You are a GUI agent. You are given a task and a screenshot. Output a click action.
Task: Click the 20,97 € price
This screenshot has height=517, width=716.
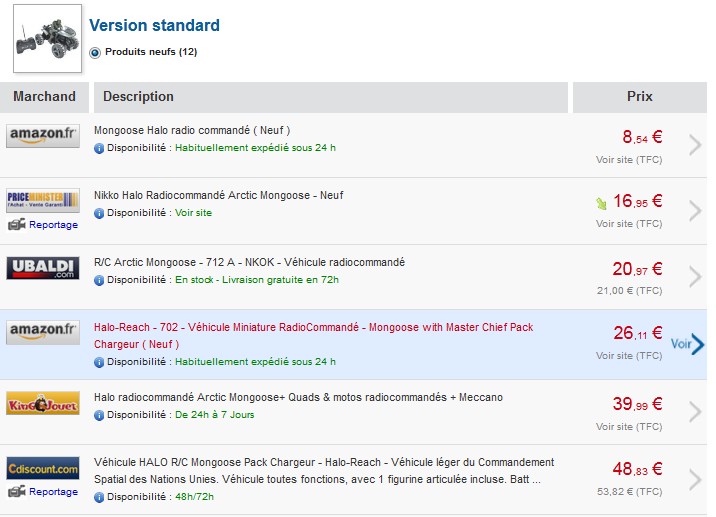[x=637, y=269]
